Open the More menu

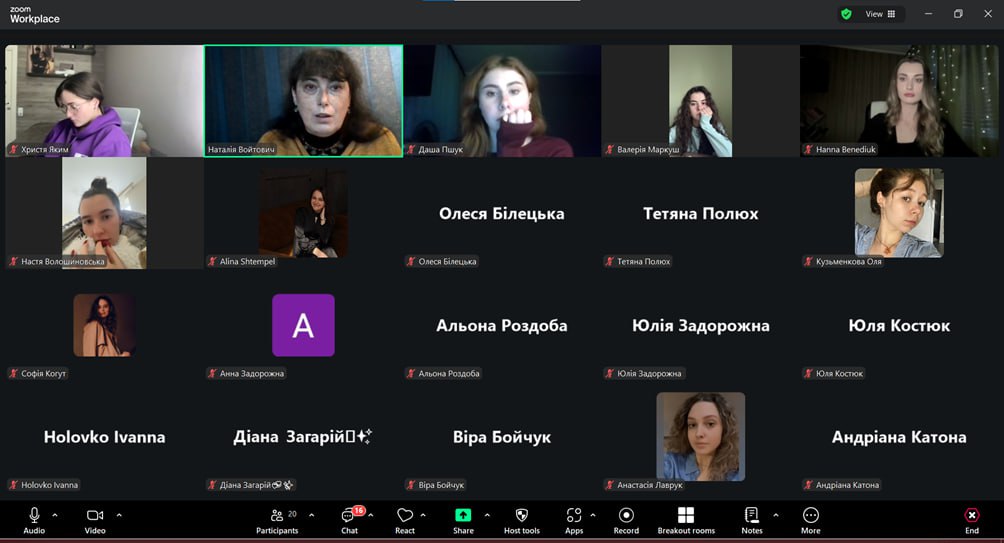pyautogui.click(x=810, y=516)
